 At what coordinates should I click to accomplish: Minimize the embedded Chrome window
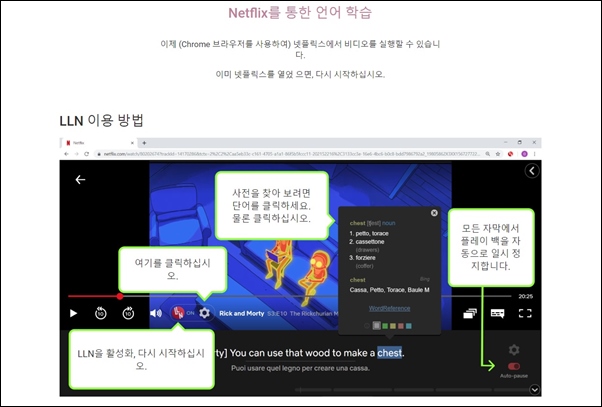[506, 142]
